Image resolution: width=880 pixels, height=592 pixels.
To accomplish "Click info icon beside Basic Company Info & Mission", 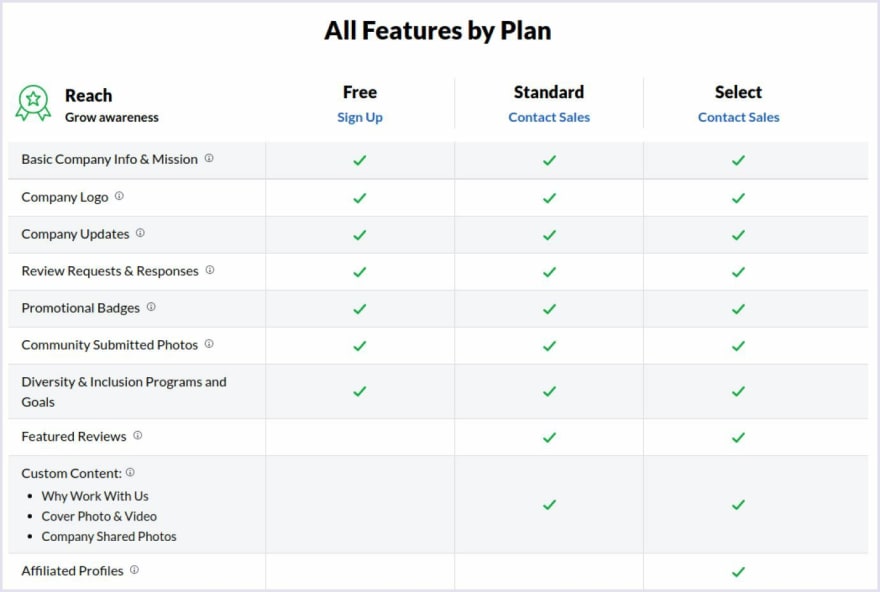I will pos(209,158).
